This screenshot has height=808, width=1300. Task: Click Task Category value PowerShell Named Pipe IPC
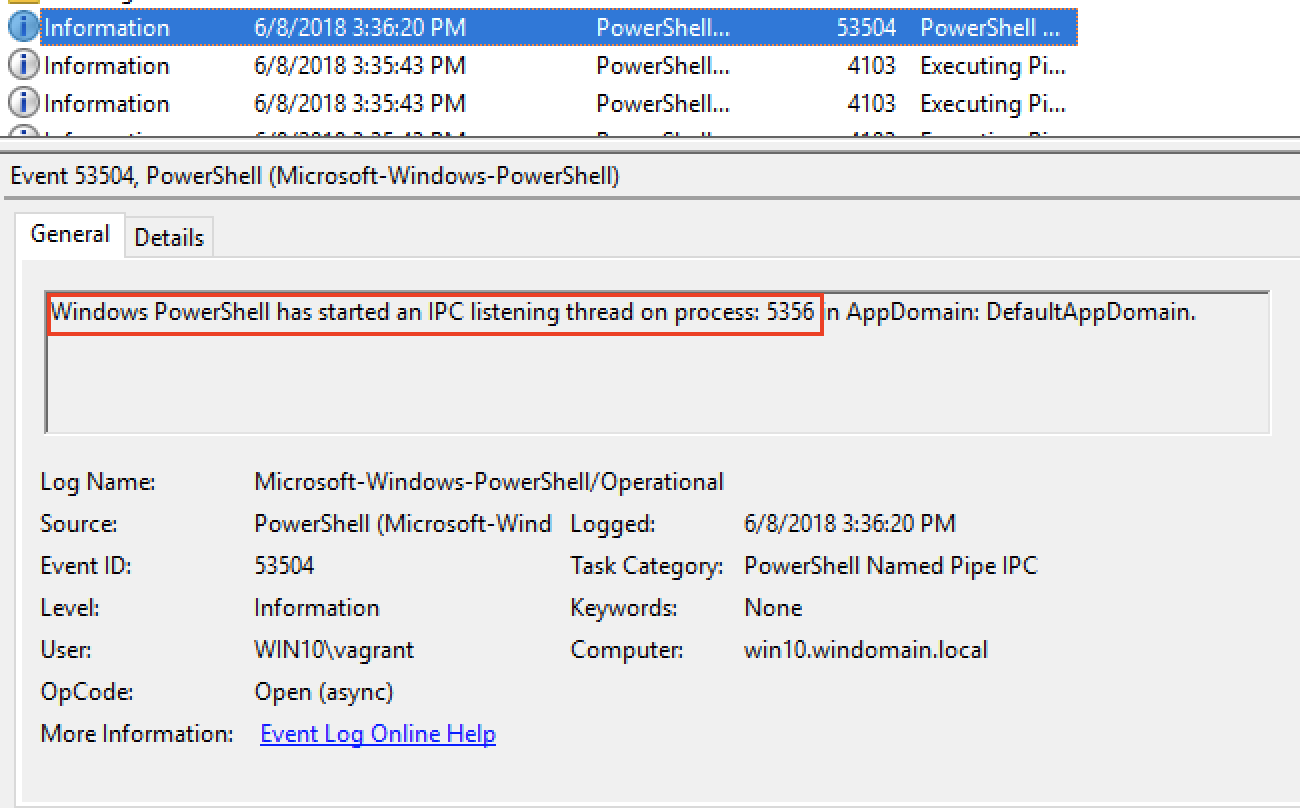click(x=891, y=566)
